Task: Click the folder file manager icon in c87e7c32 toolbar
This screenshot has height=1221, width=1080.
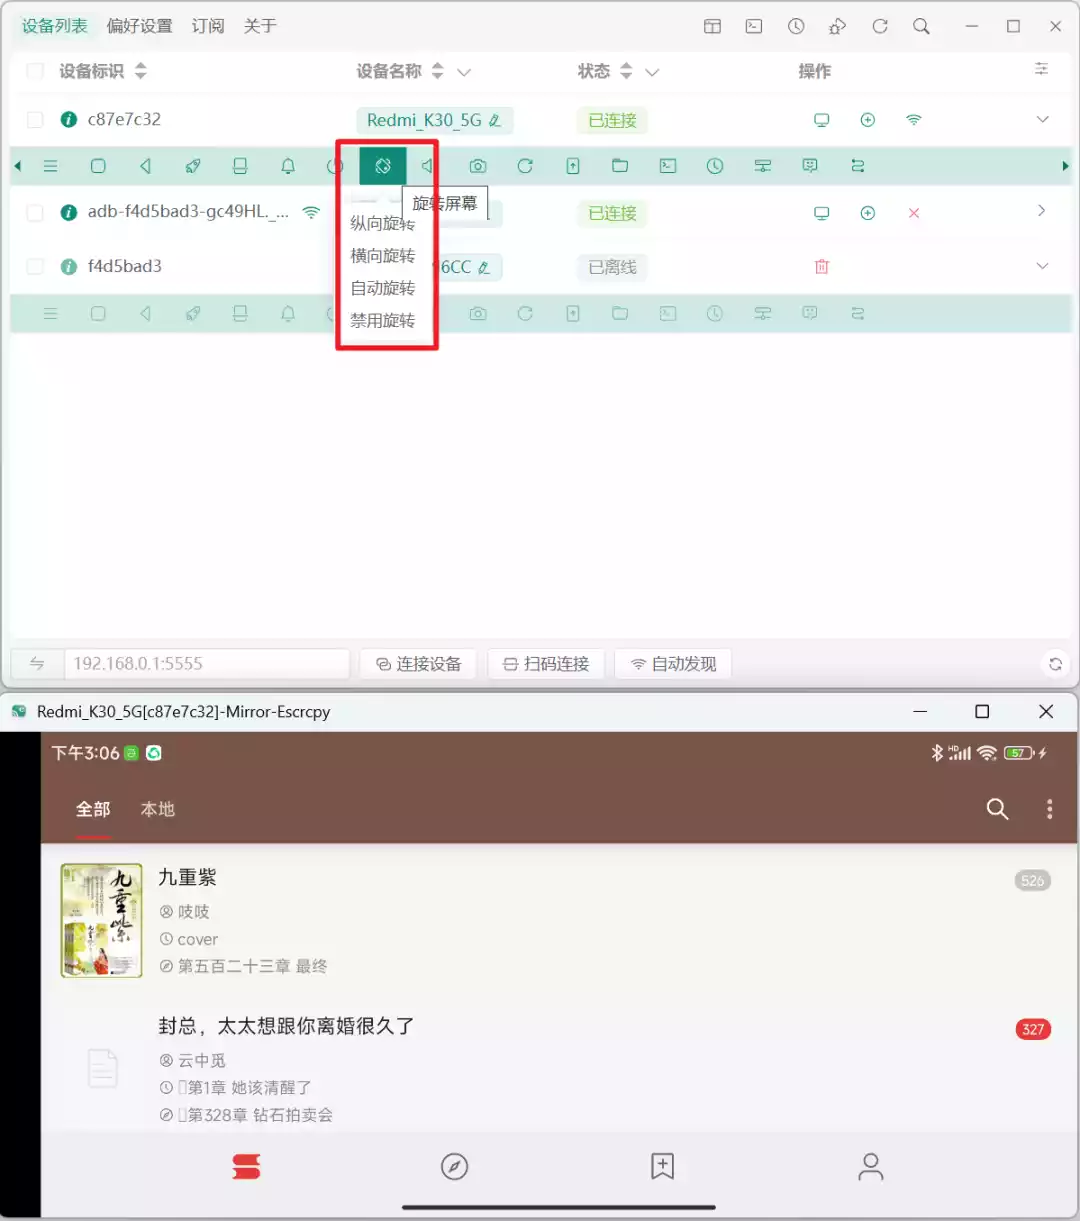Action: coord(620,166)
